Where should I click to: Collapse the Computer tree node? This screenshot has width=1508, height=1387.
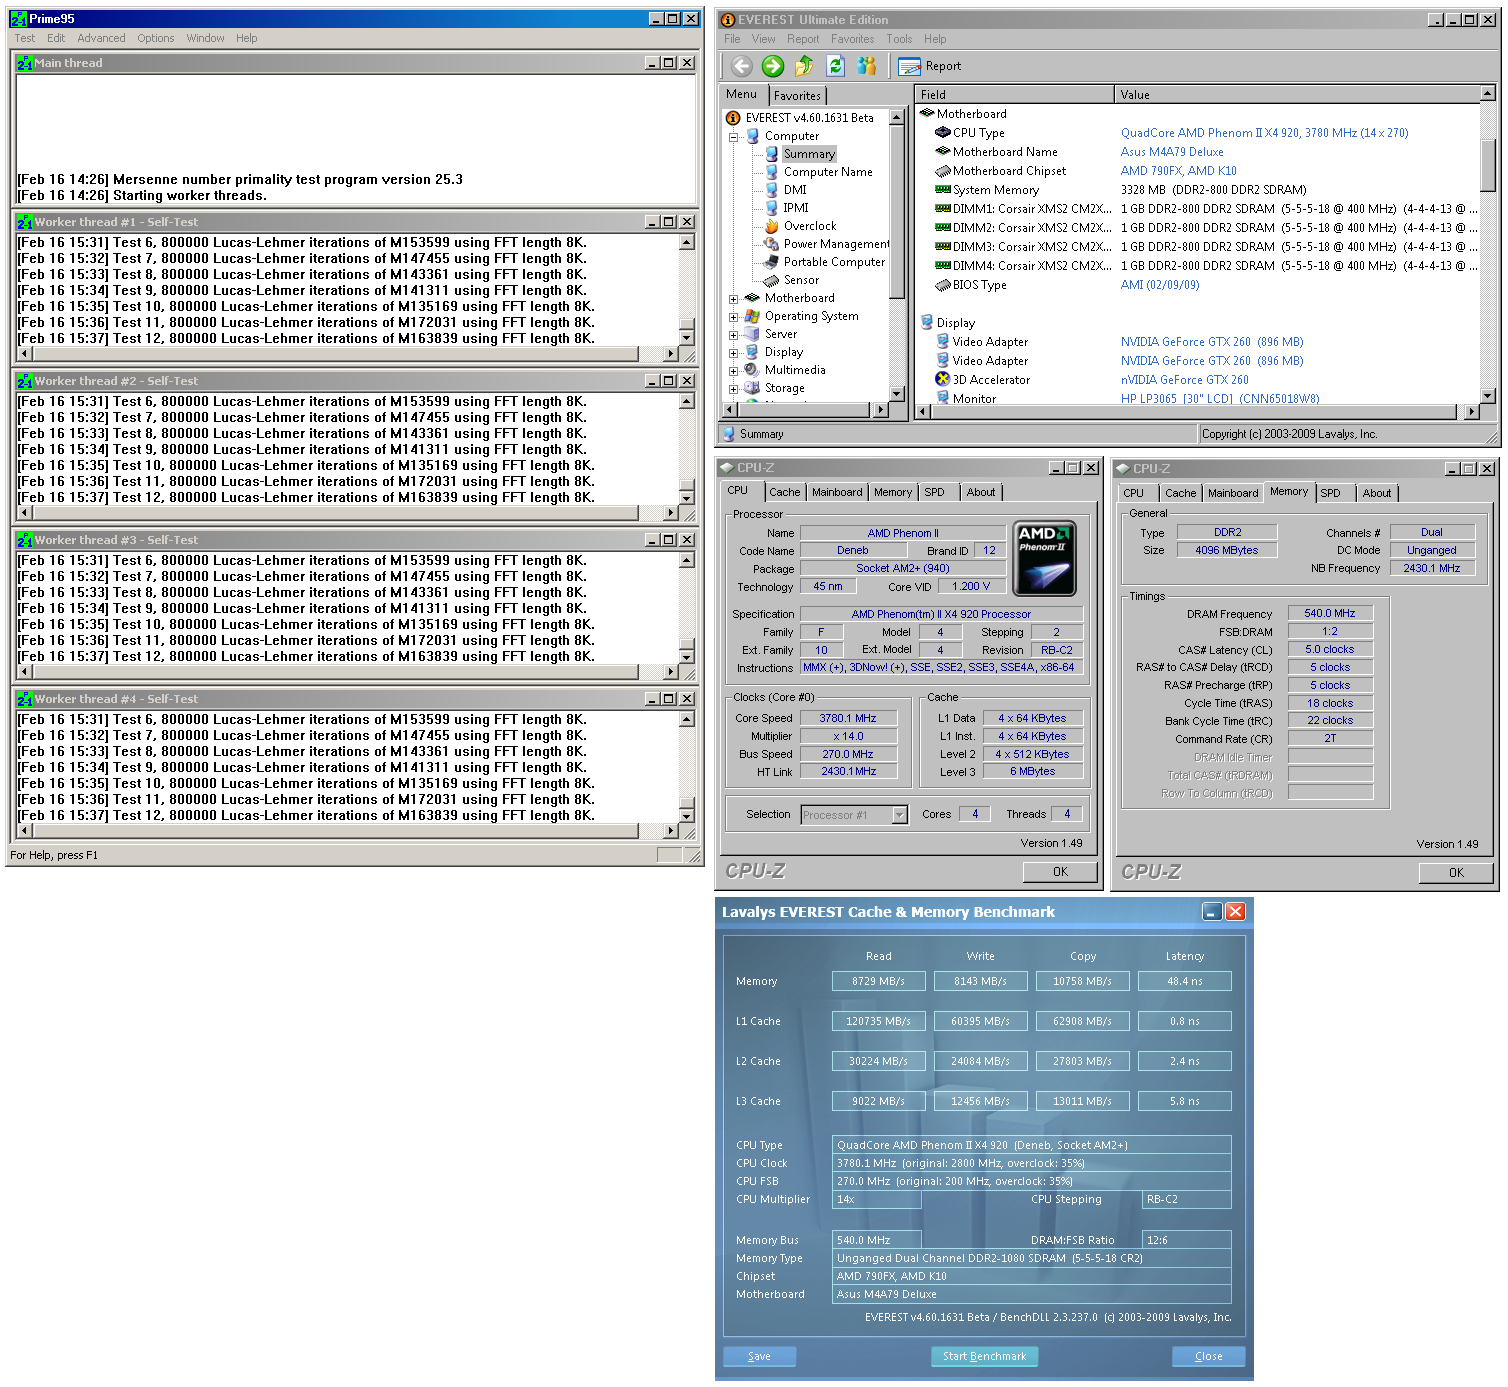[x=733, y=136]
